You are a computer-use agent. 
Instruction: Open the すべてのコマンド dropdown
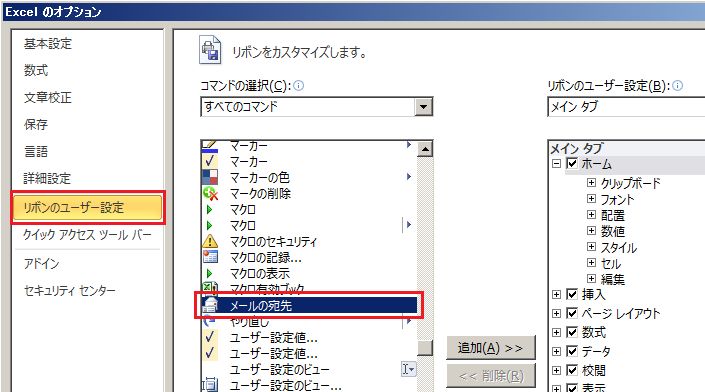coord(423,107)
